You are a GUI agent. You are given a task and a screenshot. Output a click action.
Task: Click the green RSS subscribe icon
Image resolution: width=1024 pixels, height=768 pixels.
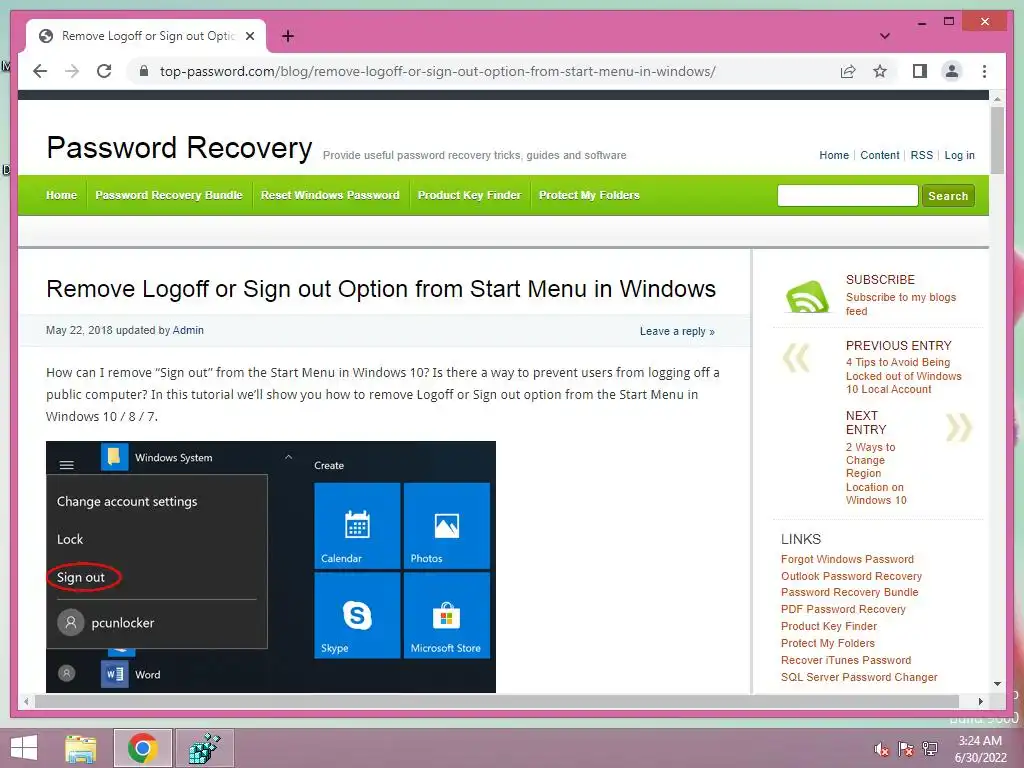click(x=807, y=297)
